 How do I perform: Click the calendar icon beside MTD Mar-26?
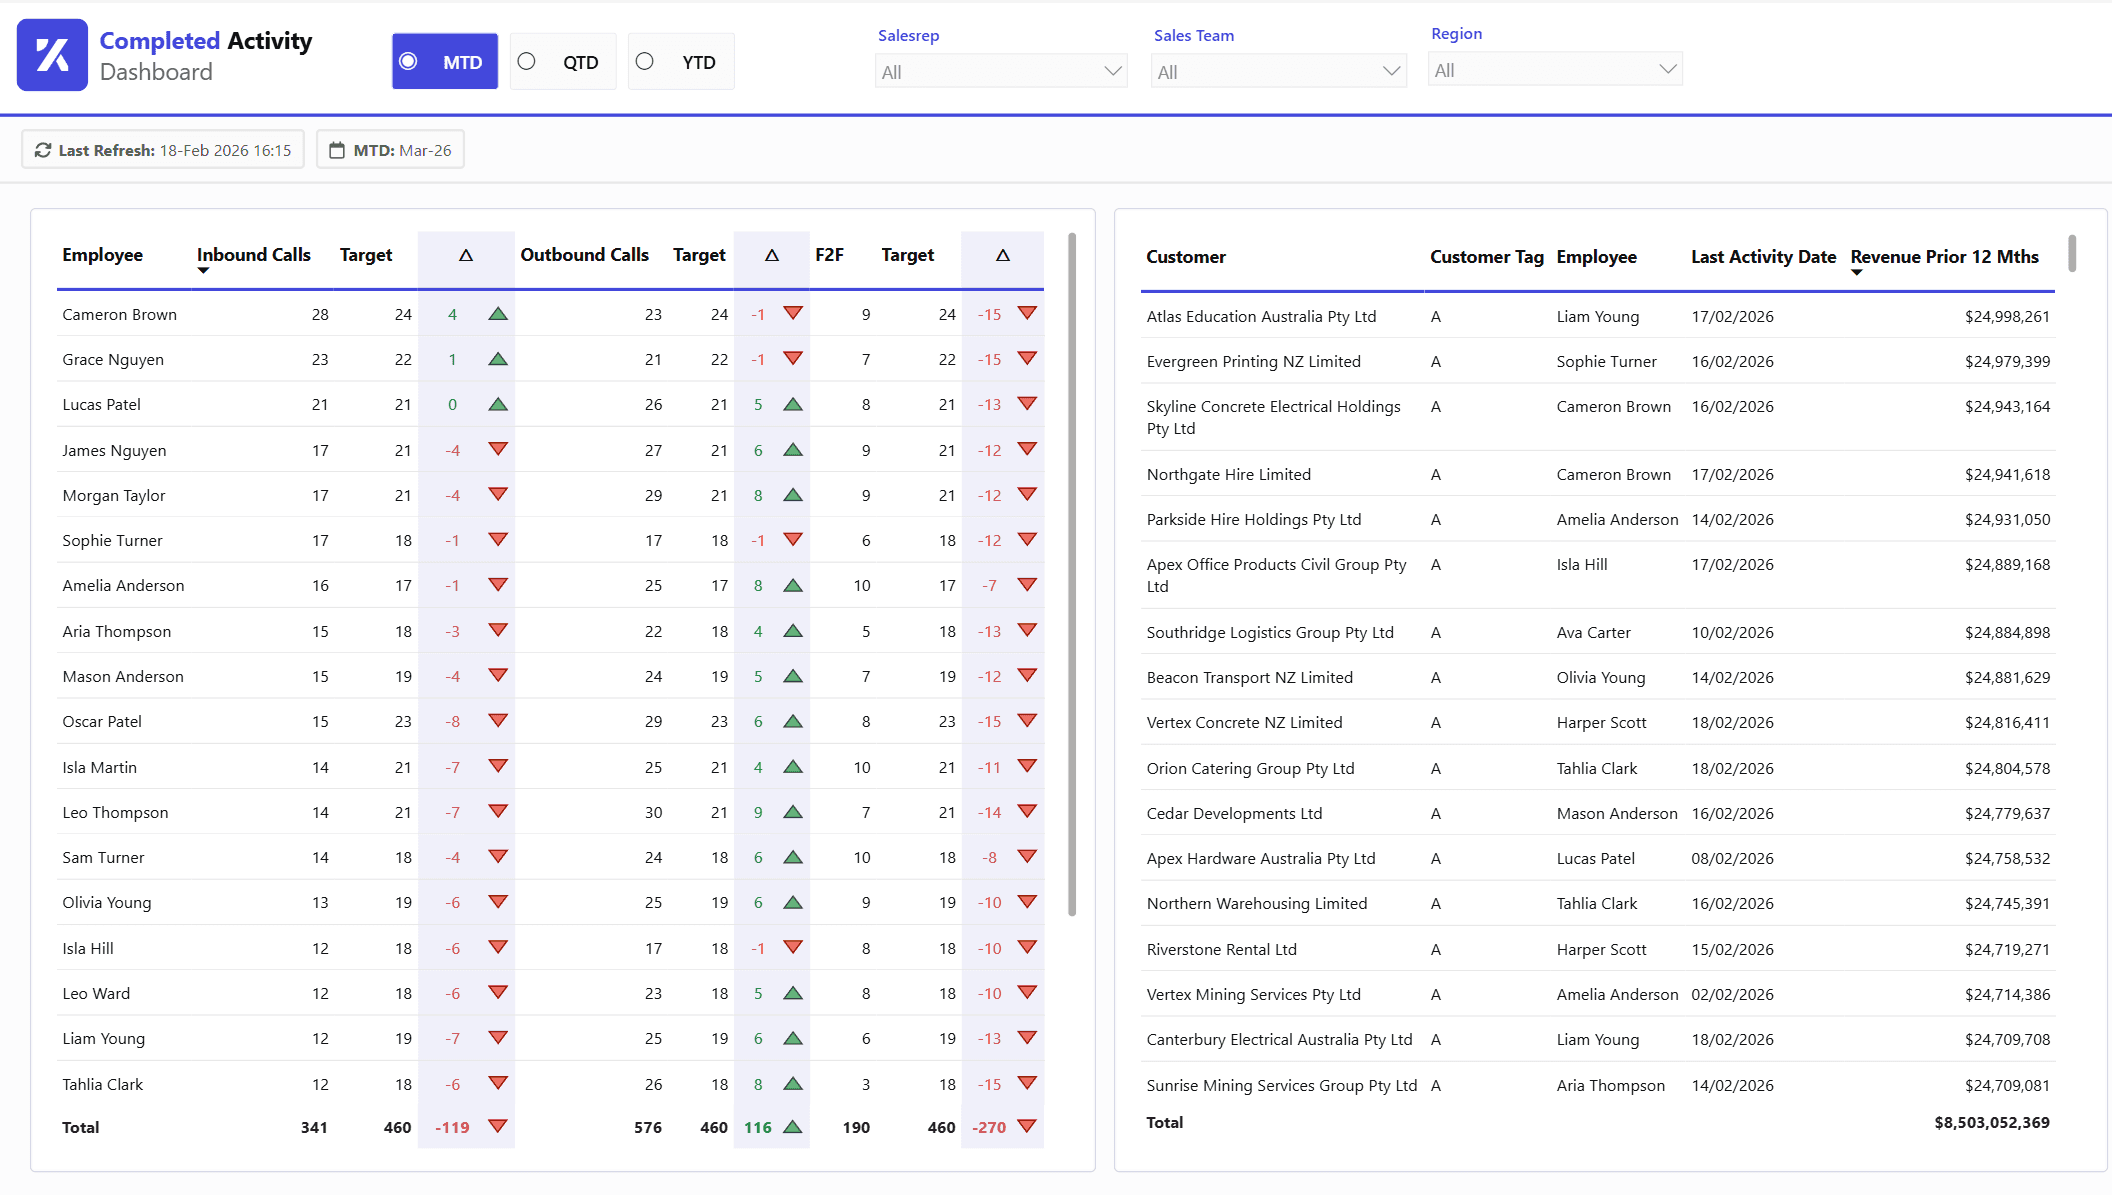(337, 150)
